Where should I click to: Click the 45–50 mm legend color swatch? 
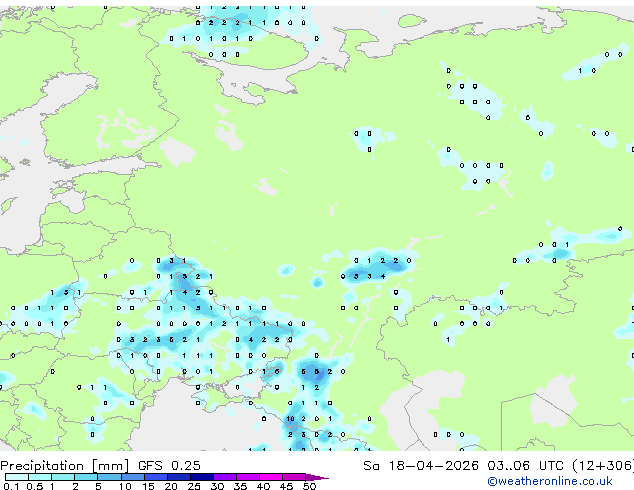294,477
